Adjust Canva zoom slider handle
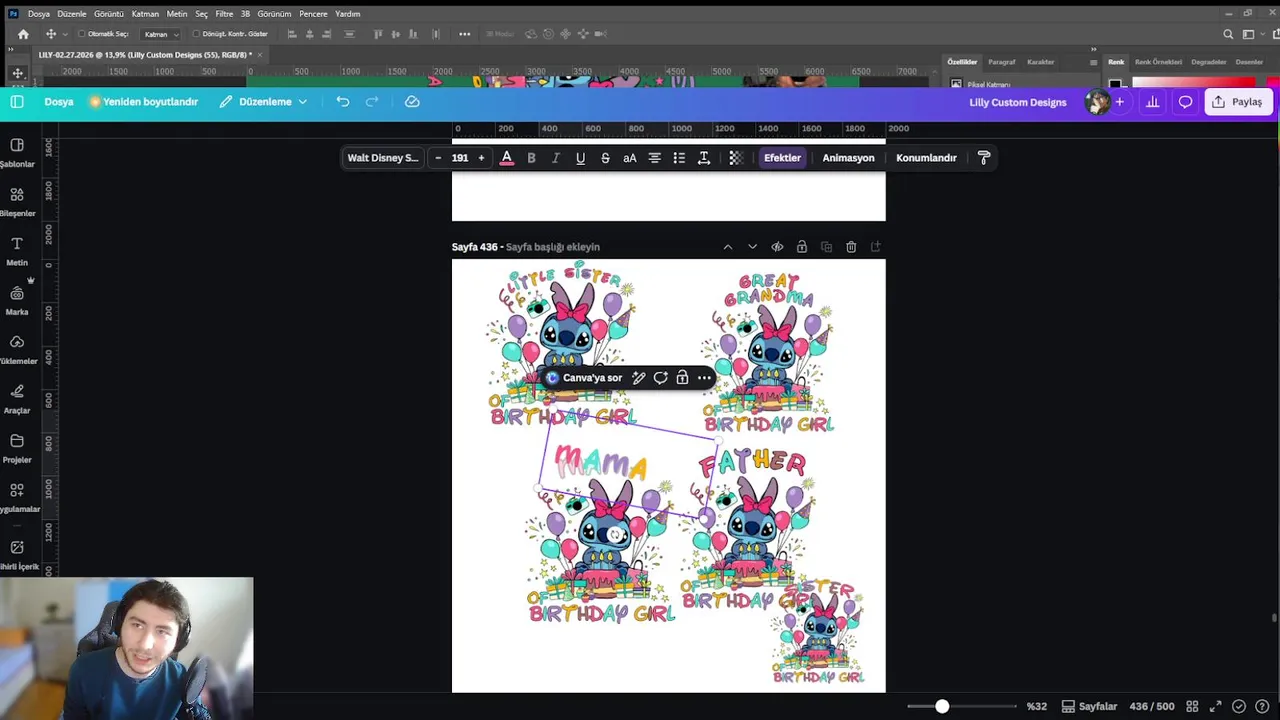This screenshot has width=1280, height=720. pos(942,707)
